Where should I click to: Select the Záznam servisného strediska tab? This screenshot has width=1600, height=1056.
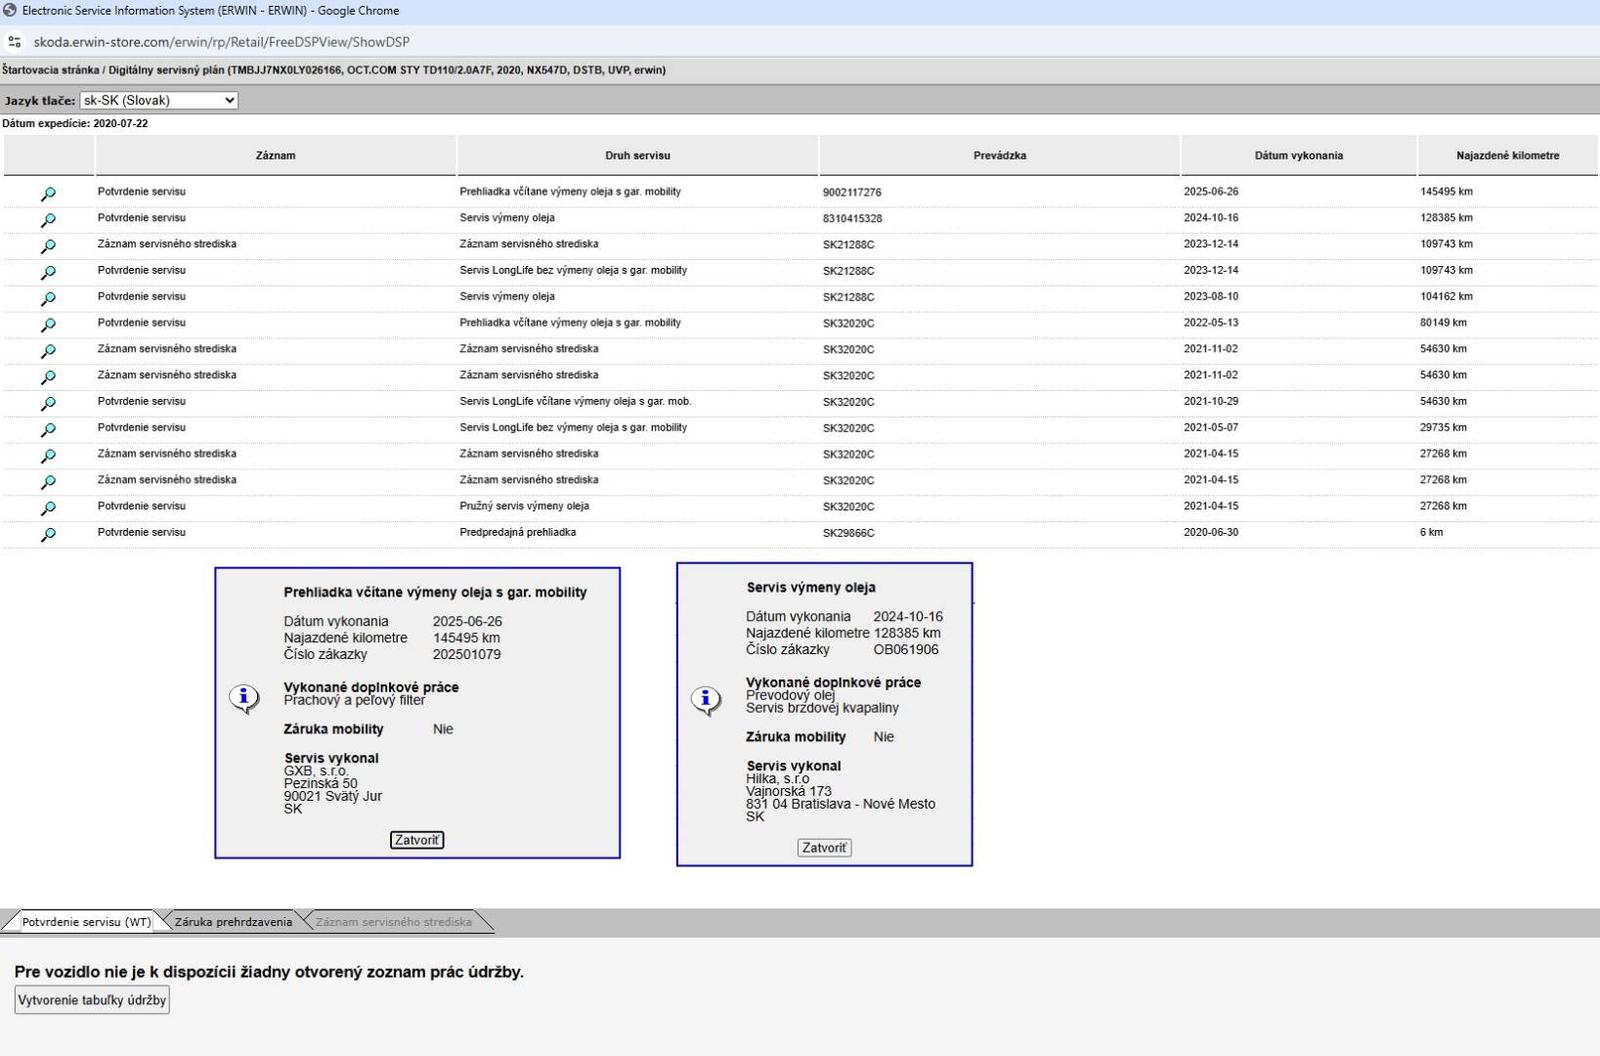click(x=394, y=922)
